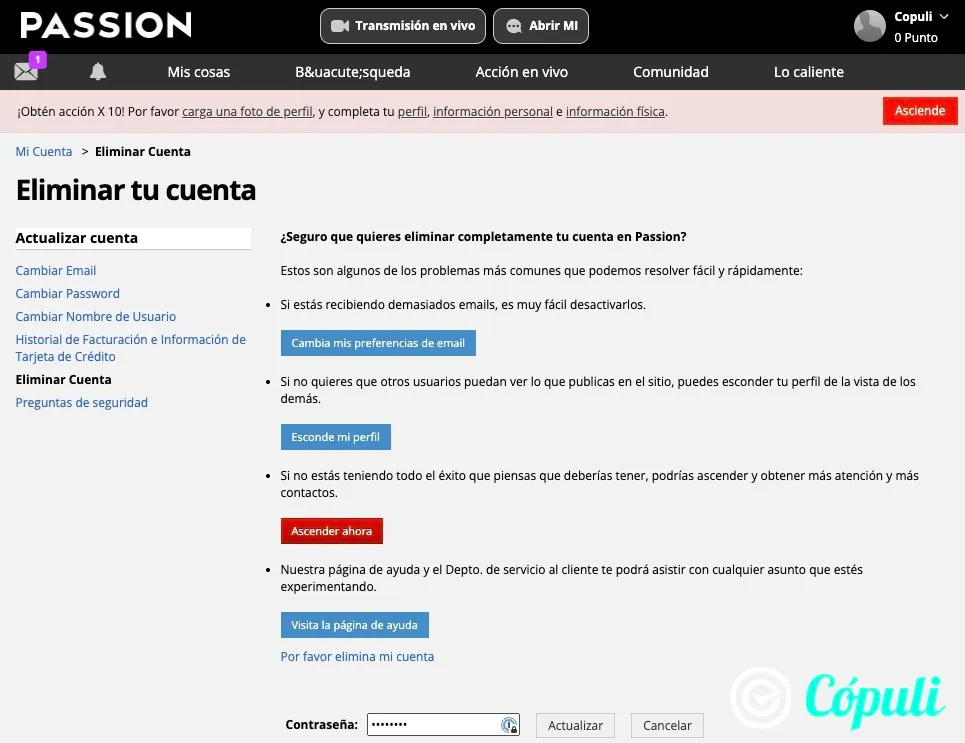Click Esconde mi perfil button
Image resolution: width=965 pixels, height=743 pixels.
coord(335,437)
